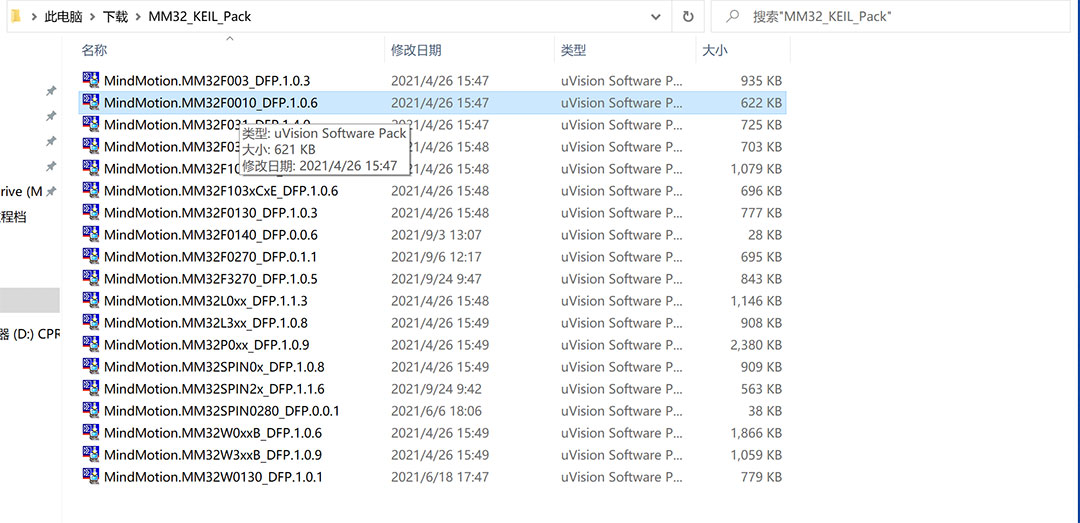Click the MindMotion.MM32F0010_DFP.1.0.6 pack icon
1080x523 pixels.
[x=90, y=101]
